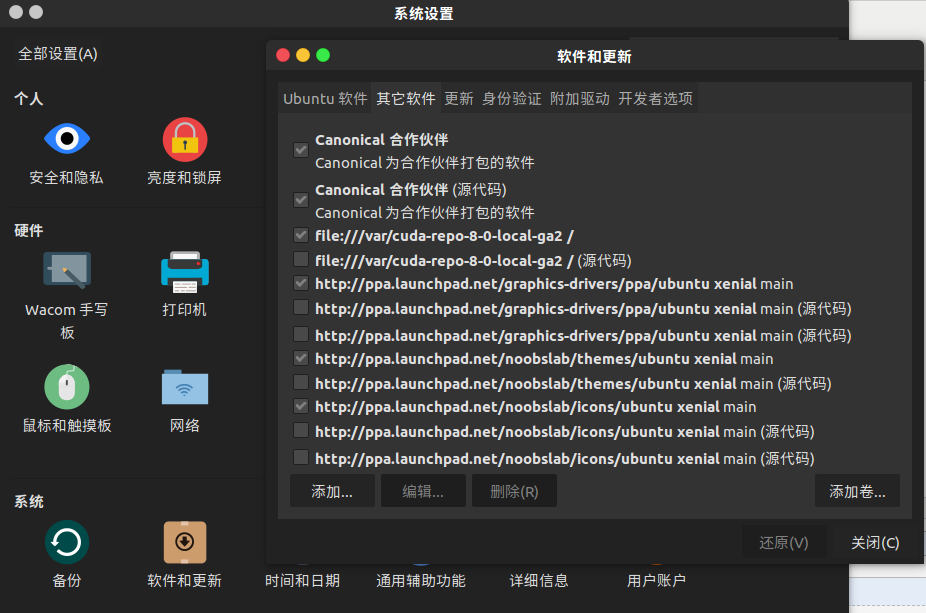Uncheck cuda-repo-8-0-local-ga2 binary source checkbox
The height and width of the screenshot is (613, 926).
point(301,235)
